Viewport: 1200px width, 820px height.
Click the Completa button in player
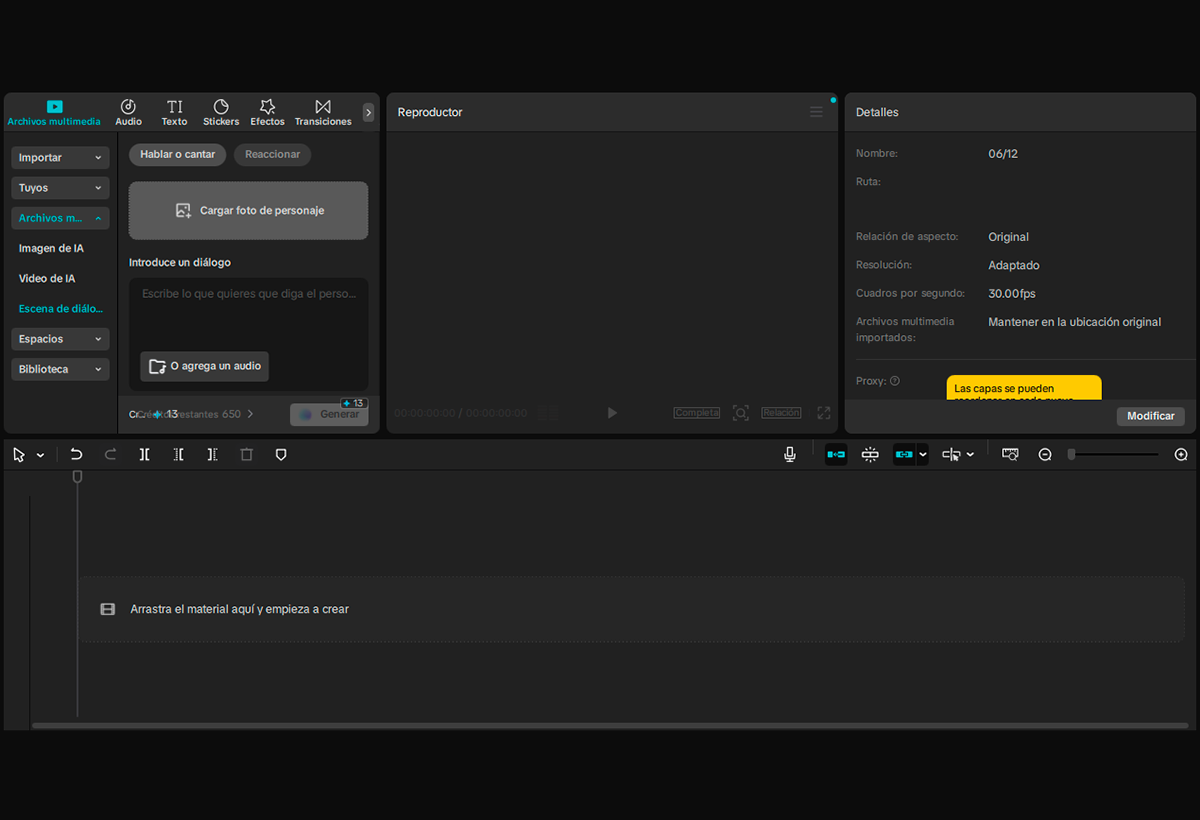coord(697,413)
